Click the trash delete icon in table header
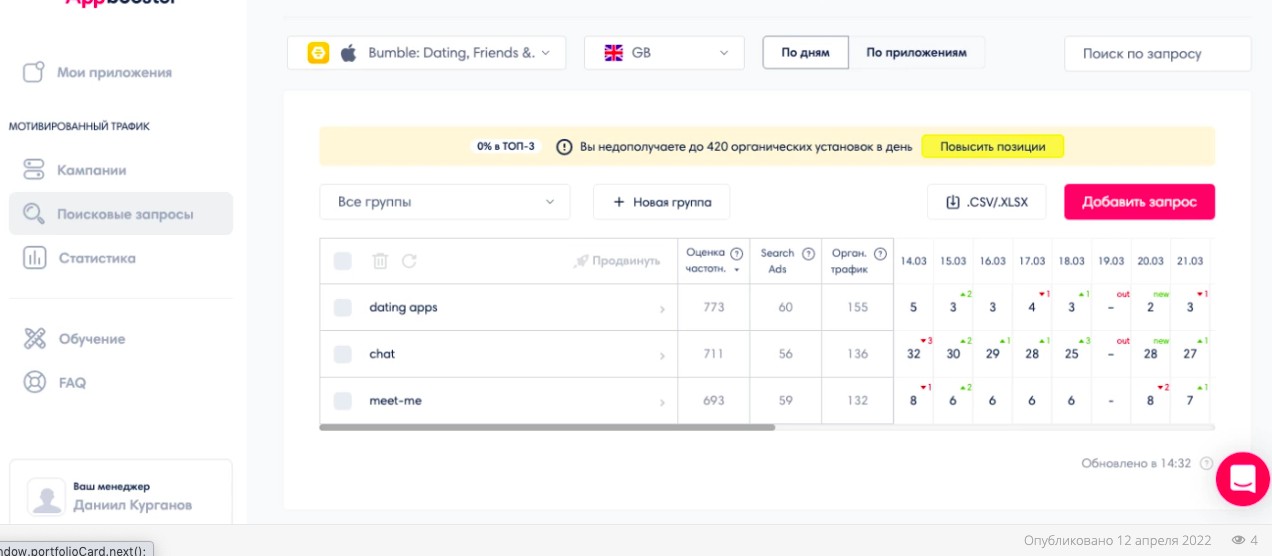 click(x=380, y=261)
